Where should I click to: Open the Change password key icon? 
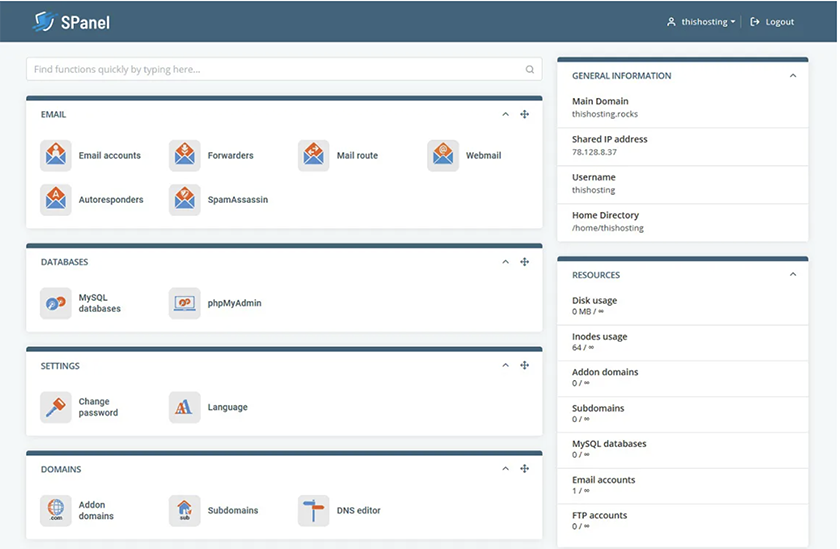pyautogui.click(x=56, y=407)
